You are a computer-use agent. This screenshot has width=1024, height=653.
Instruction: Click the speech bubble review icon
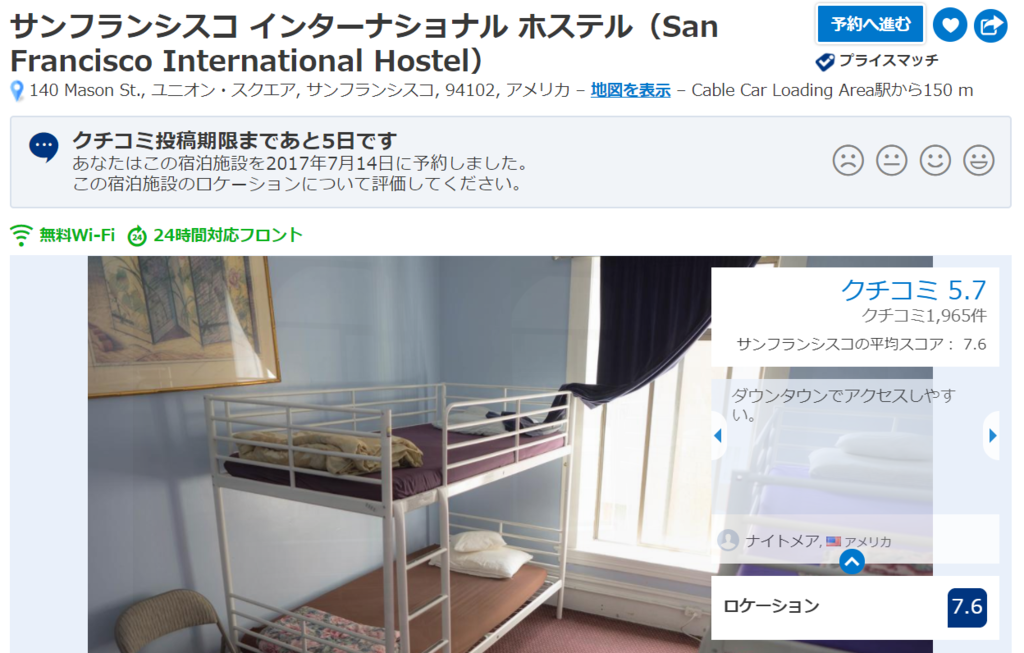pos(44,147)
